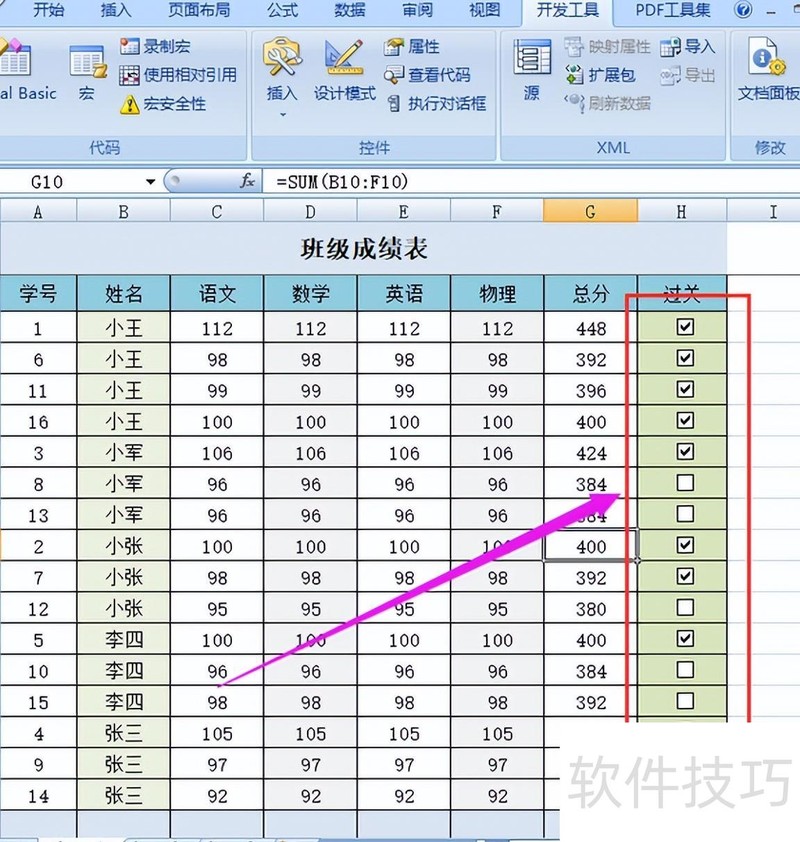The height and width of the screenshot is (842, 800).
Task: Switch to the 视图 tab
Action: coord(484,10)
